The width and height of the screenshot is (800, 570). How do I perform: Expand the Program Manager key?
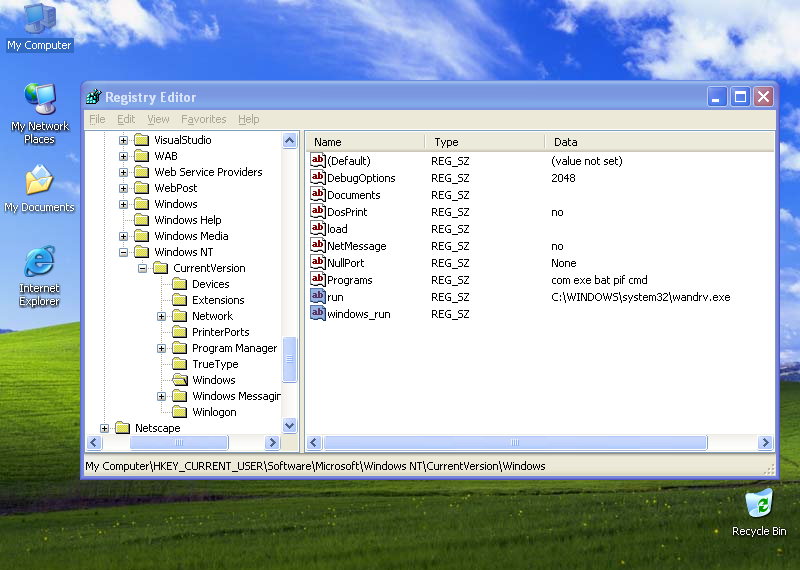click(161, 348)
